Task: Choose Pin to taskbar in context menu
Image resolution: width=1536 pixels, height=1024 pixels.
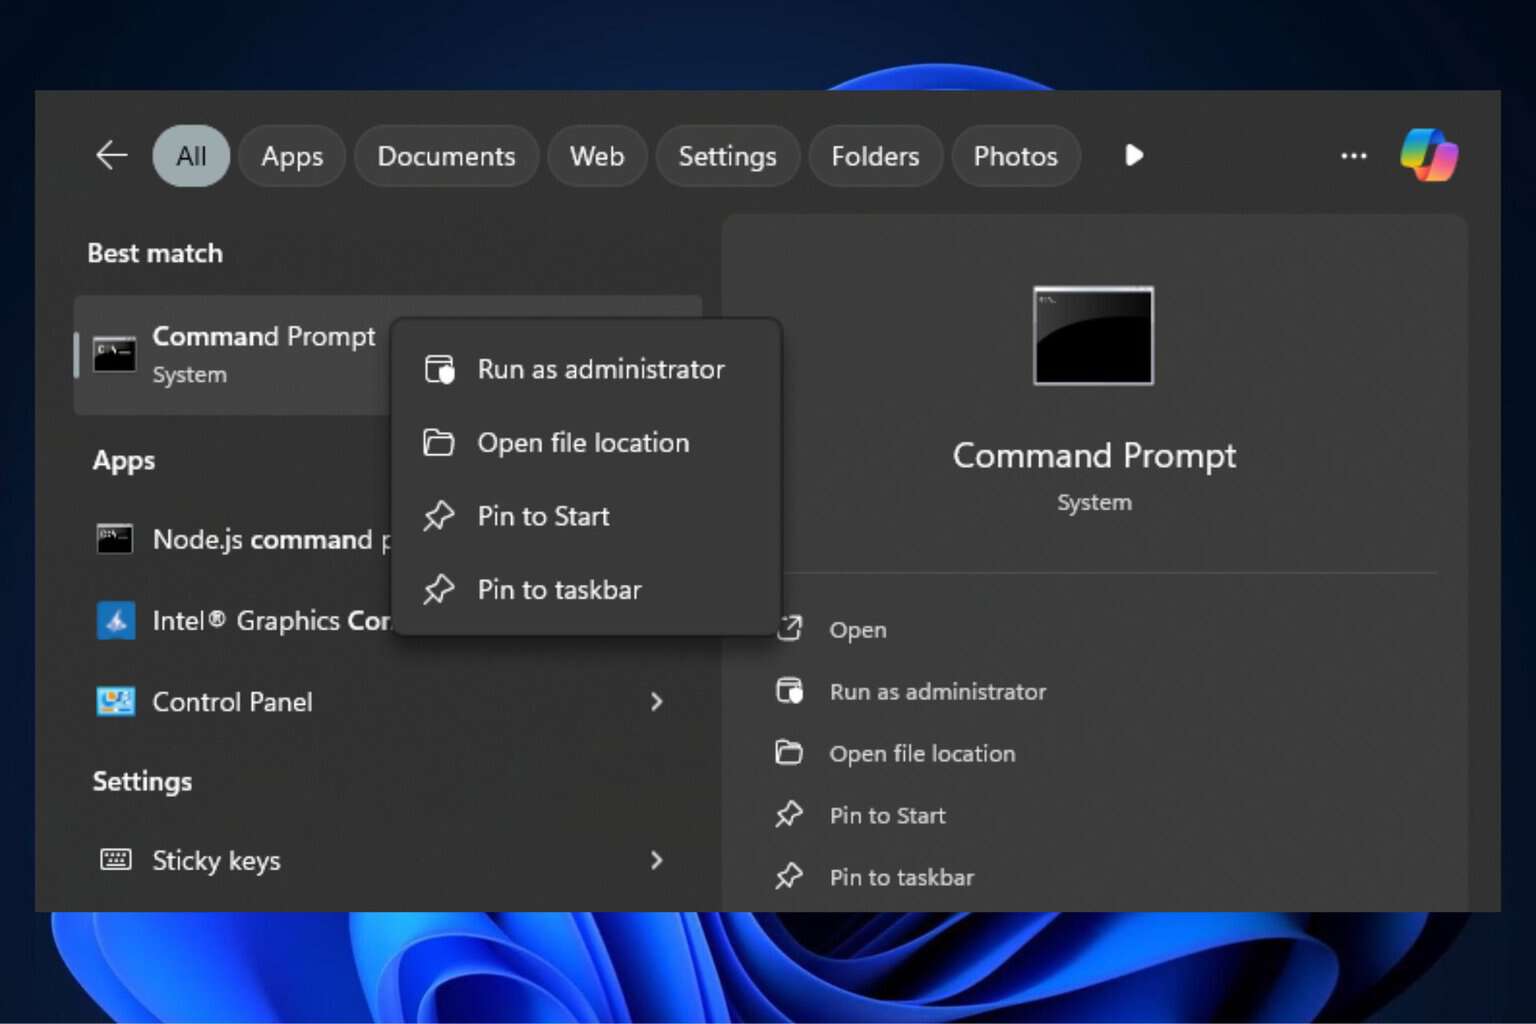Action: [x=559, y=590]
